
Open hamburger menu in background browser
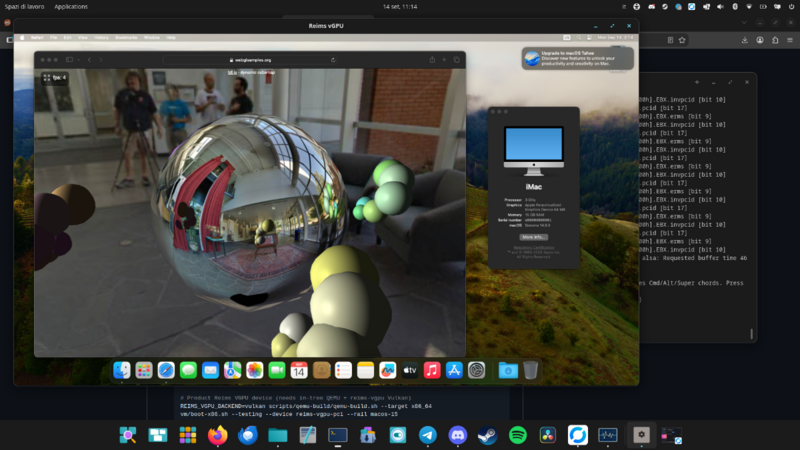tap(790, 40)
